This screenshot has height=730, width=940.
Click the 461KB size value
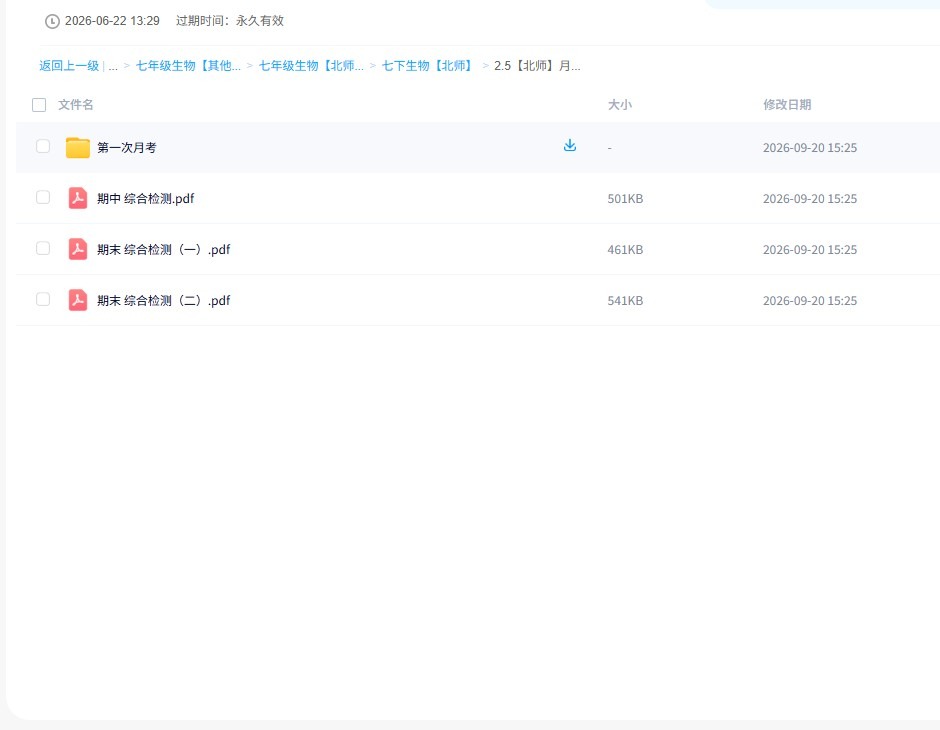(x=625, y=249)
